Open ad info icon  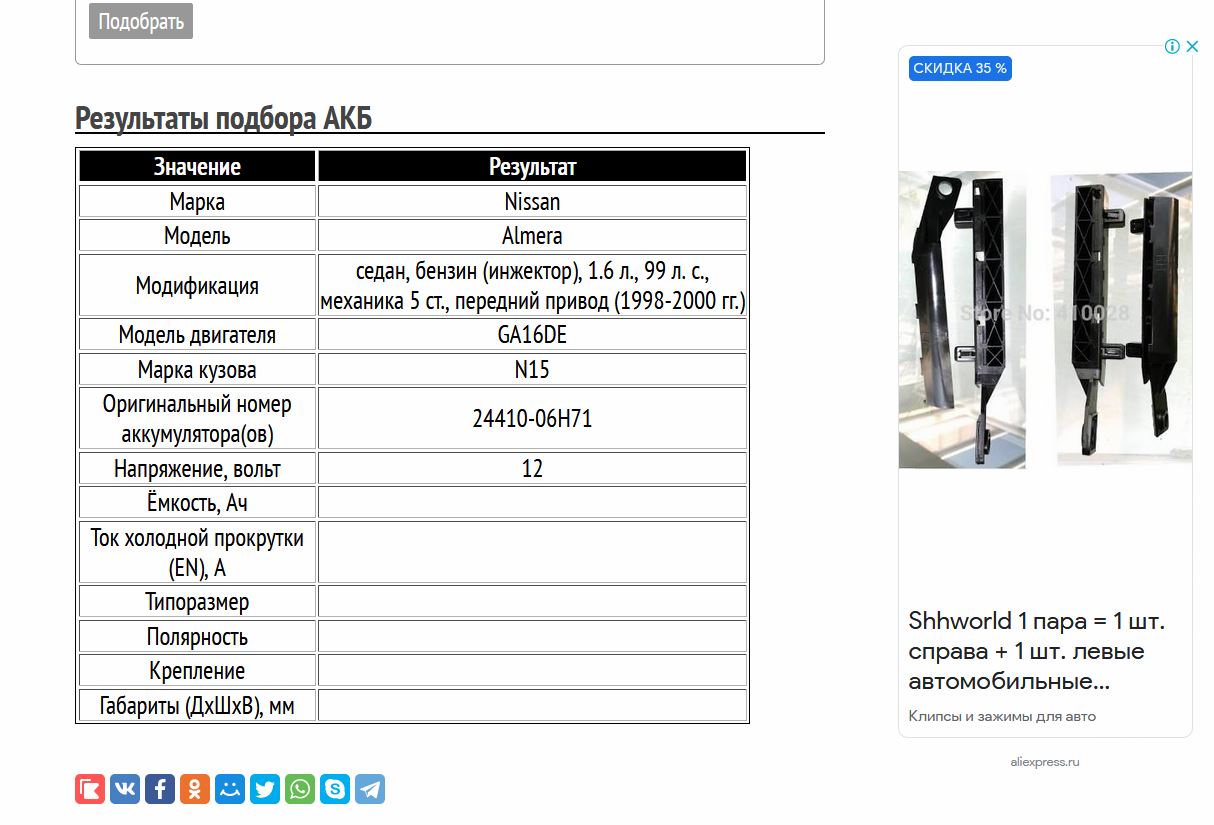click(1172, 47)
